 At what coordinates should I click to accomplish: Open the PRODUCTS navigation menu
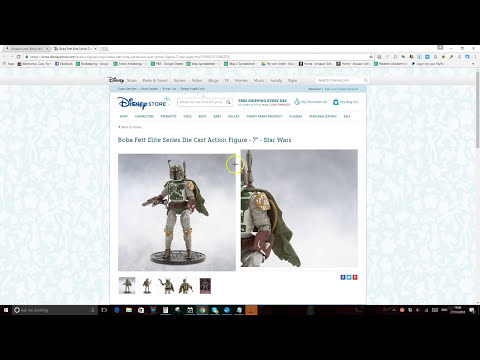coord(168,116)
